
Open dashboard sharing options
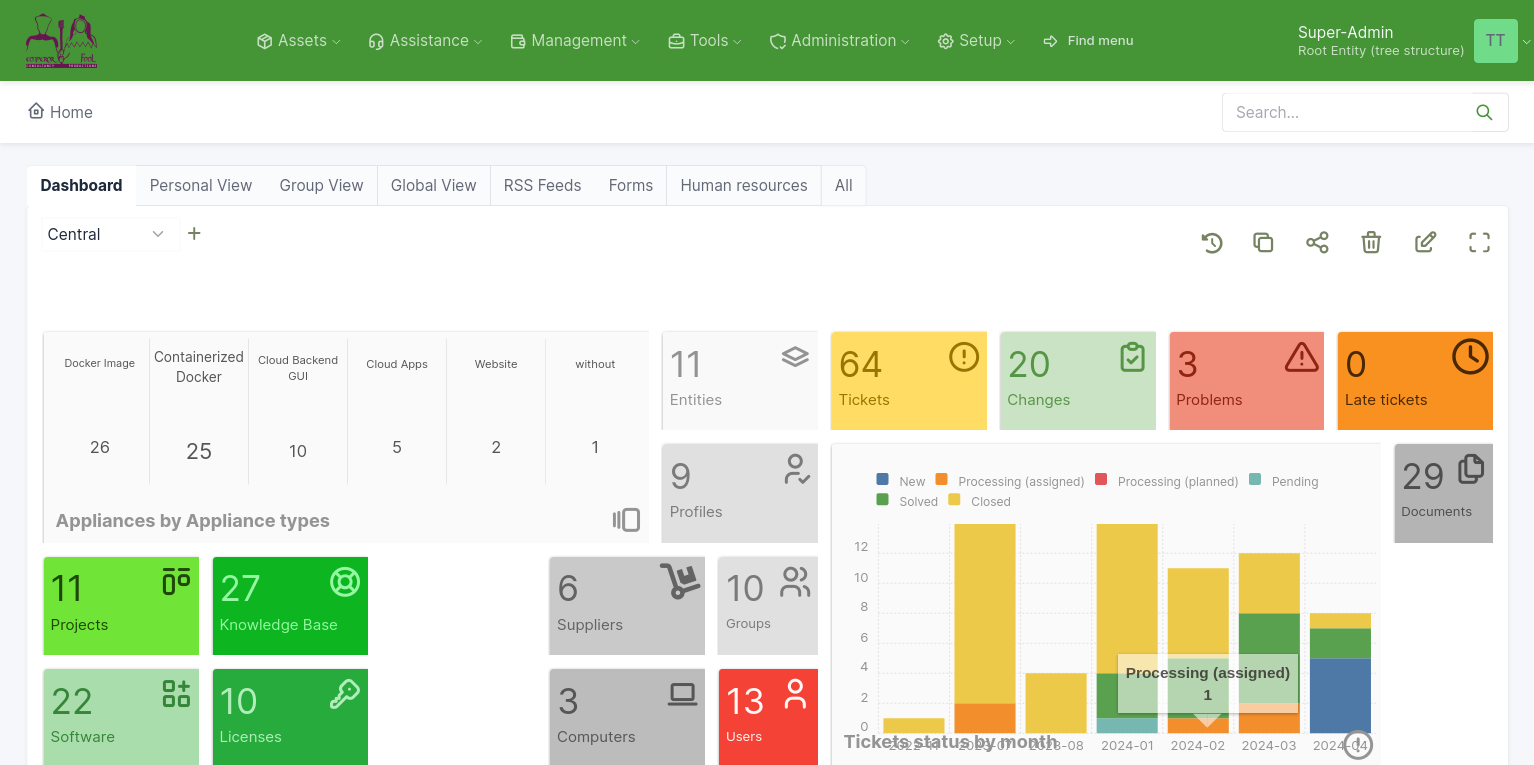click(1317, 242)
